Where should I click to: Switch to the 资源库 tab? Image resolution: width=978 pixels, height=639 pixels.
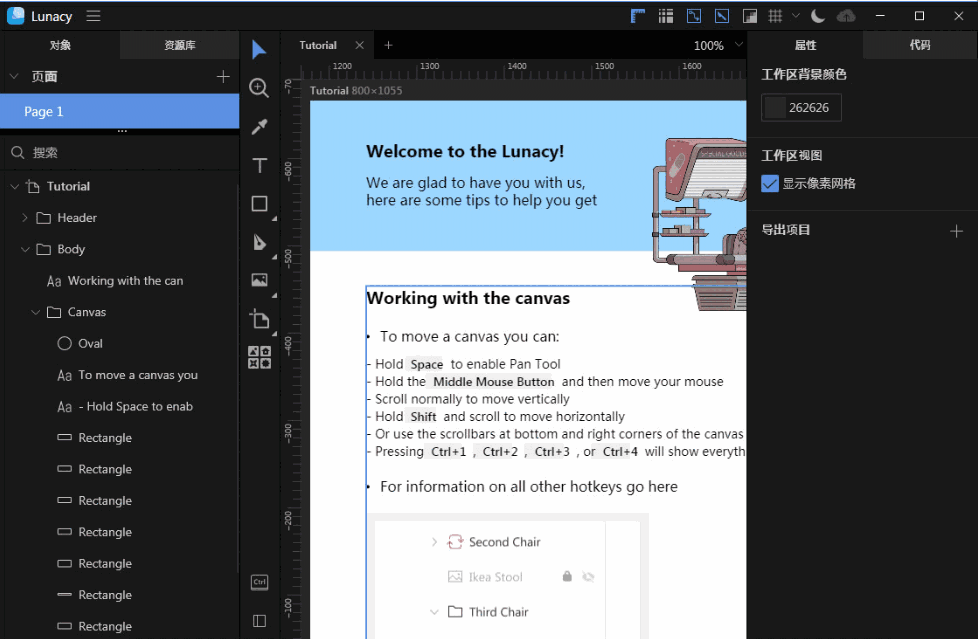point(180,45)
